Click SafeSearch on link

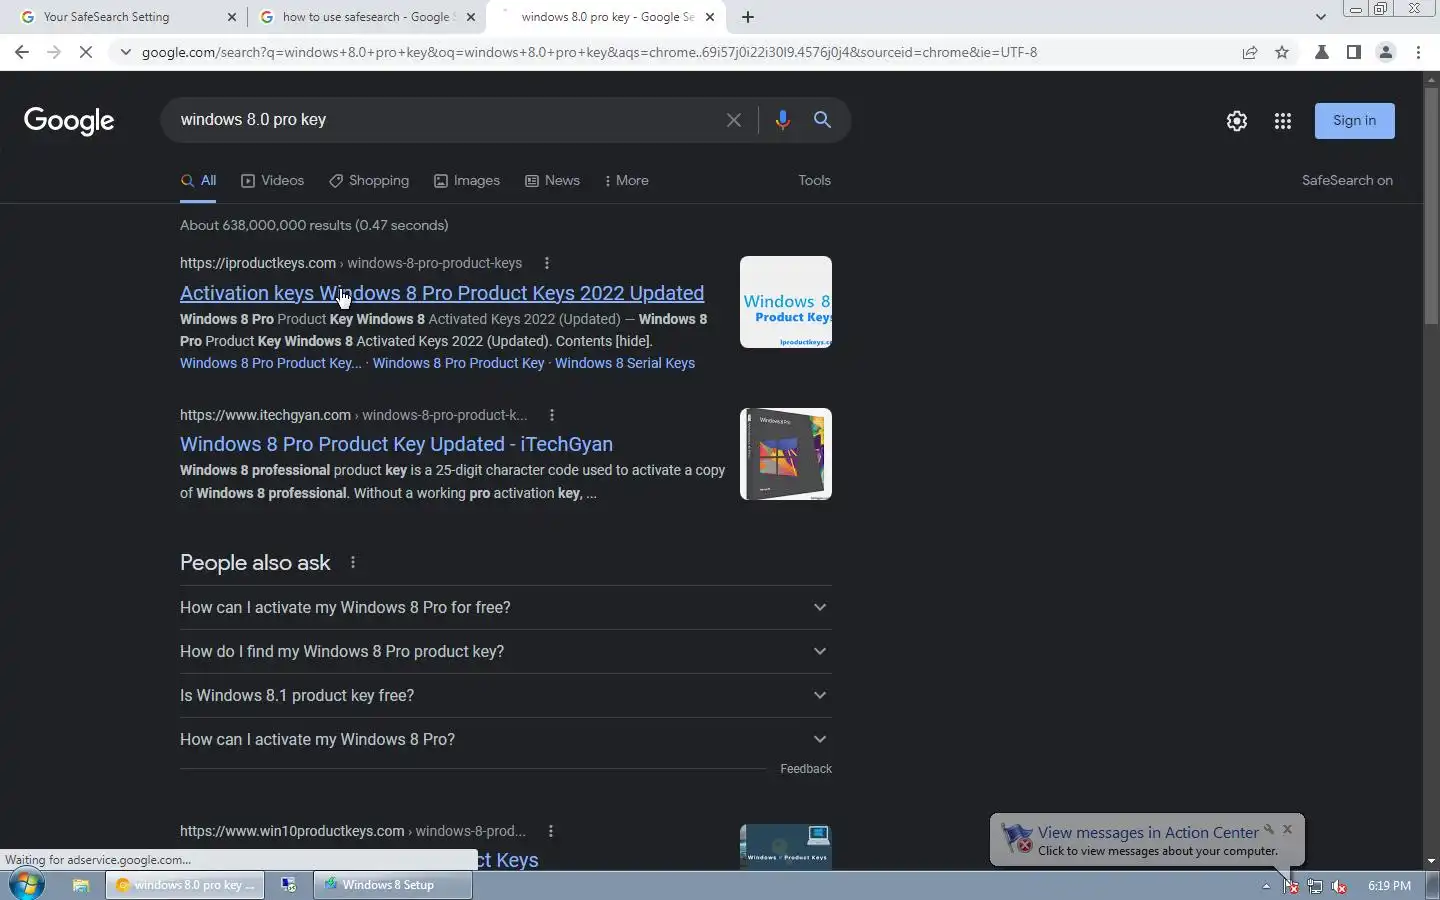[x=1347, y=181]
